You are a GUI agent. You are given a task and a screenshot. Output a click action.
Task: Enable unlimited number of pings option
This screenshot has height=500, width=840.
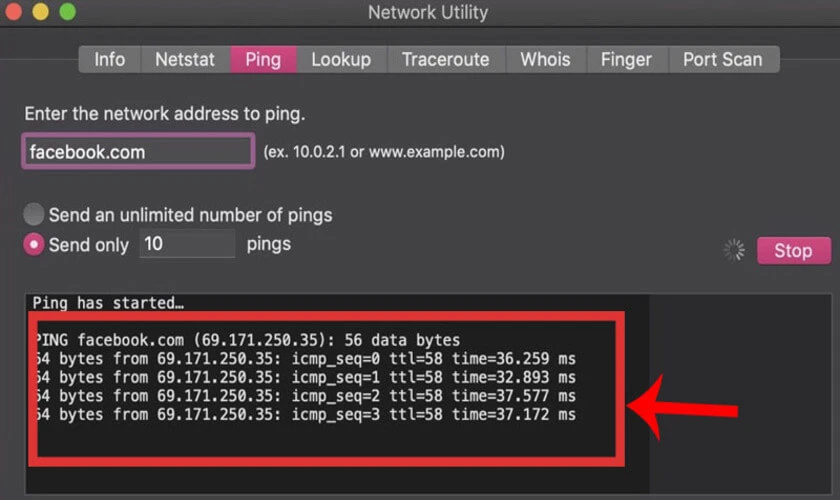(x=34, y=214)
